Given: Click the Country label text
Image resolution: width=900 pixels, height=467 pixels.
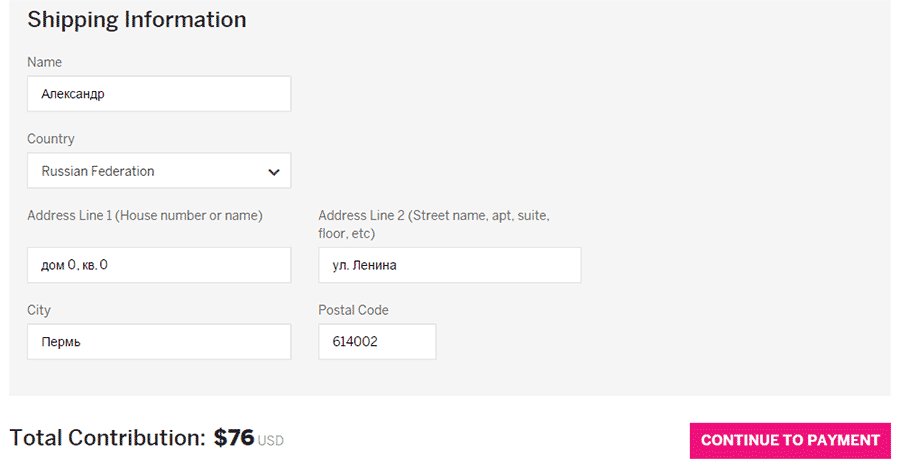Looking at the screenshot, I should pos(51,139).
